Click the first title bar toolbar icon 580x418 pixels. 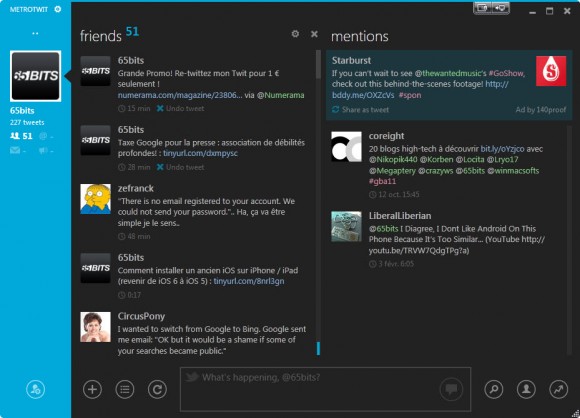click(x=482, y=8)
